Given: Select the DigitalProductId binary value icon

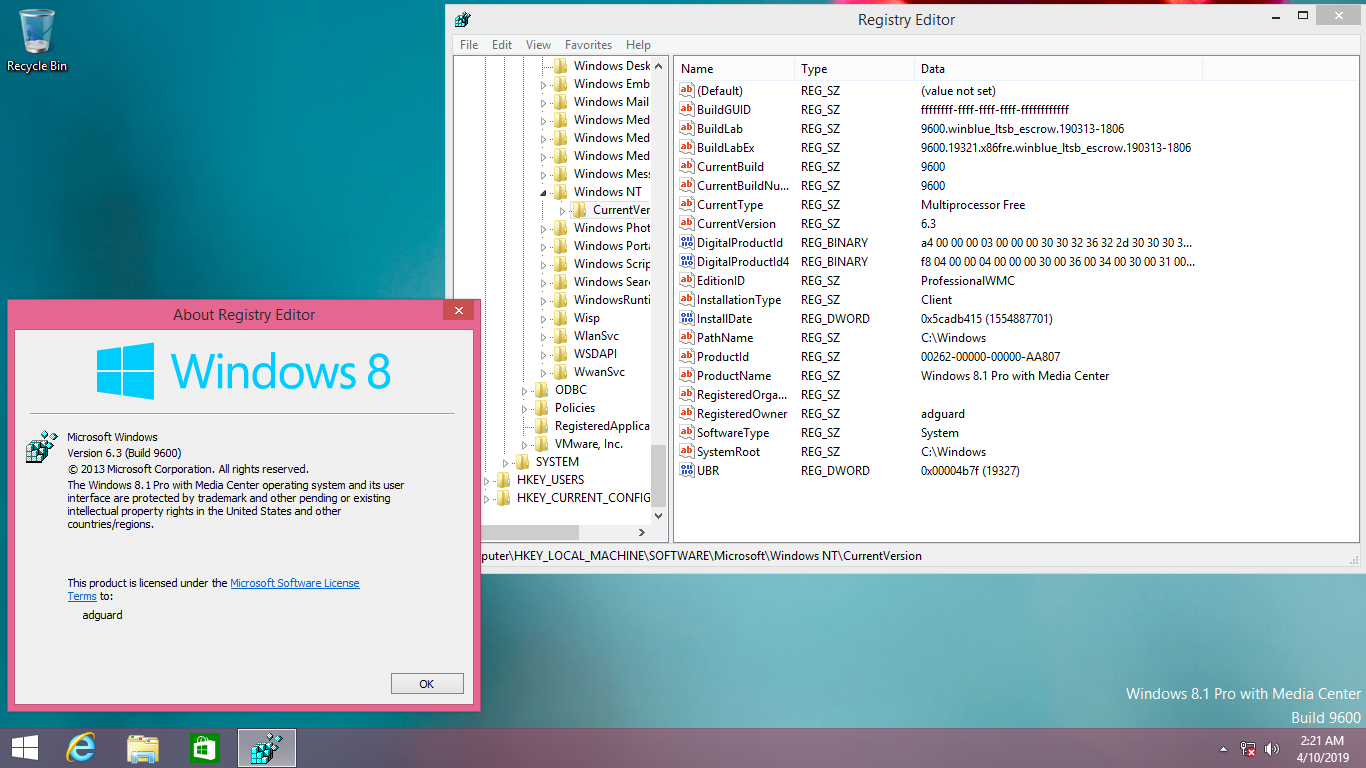Looking at the screenshot, I should [x=687, y=242].
